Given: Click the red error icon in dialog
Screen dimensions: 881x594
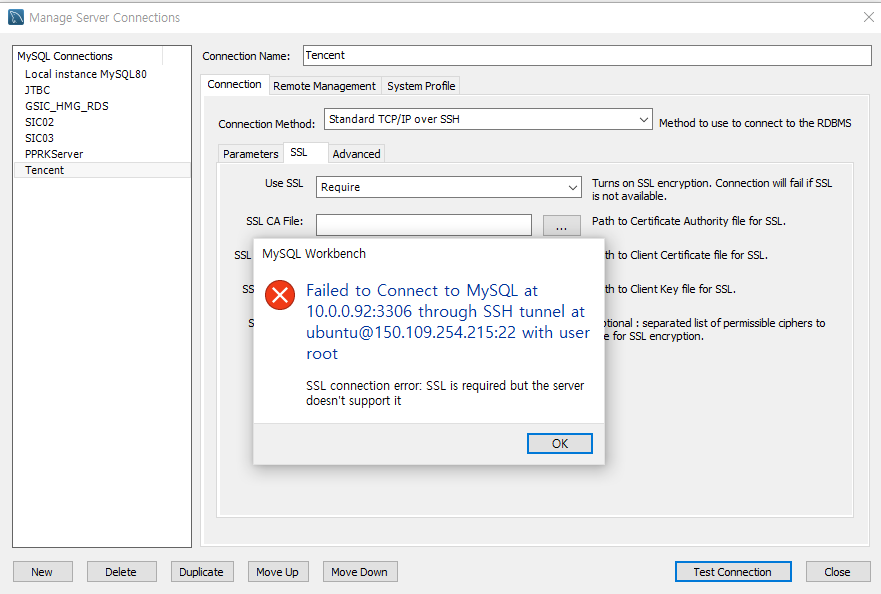Looking at the screenshot, I should click(280, 295).
